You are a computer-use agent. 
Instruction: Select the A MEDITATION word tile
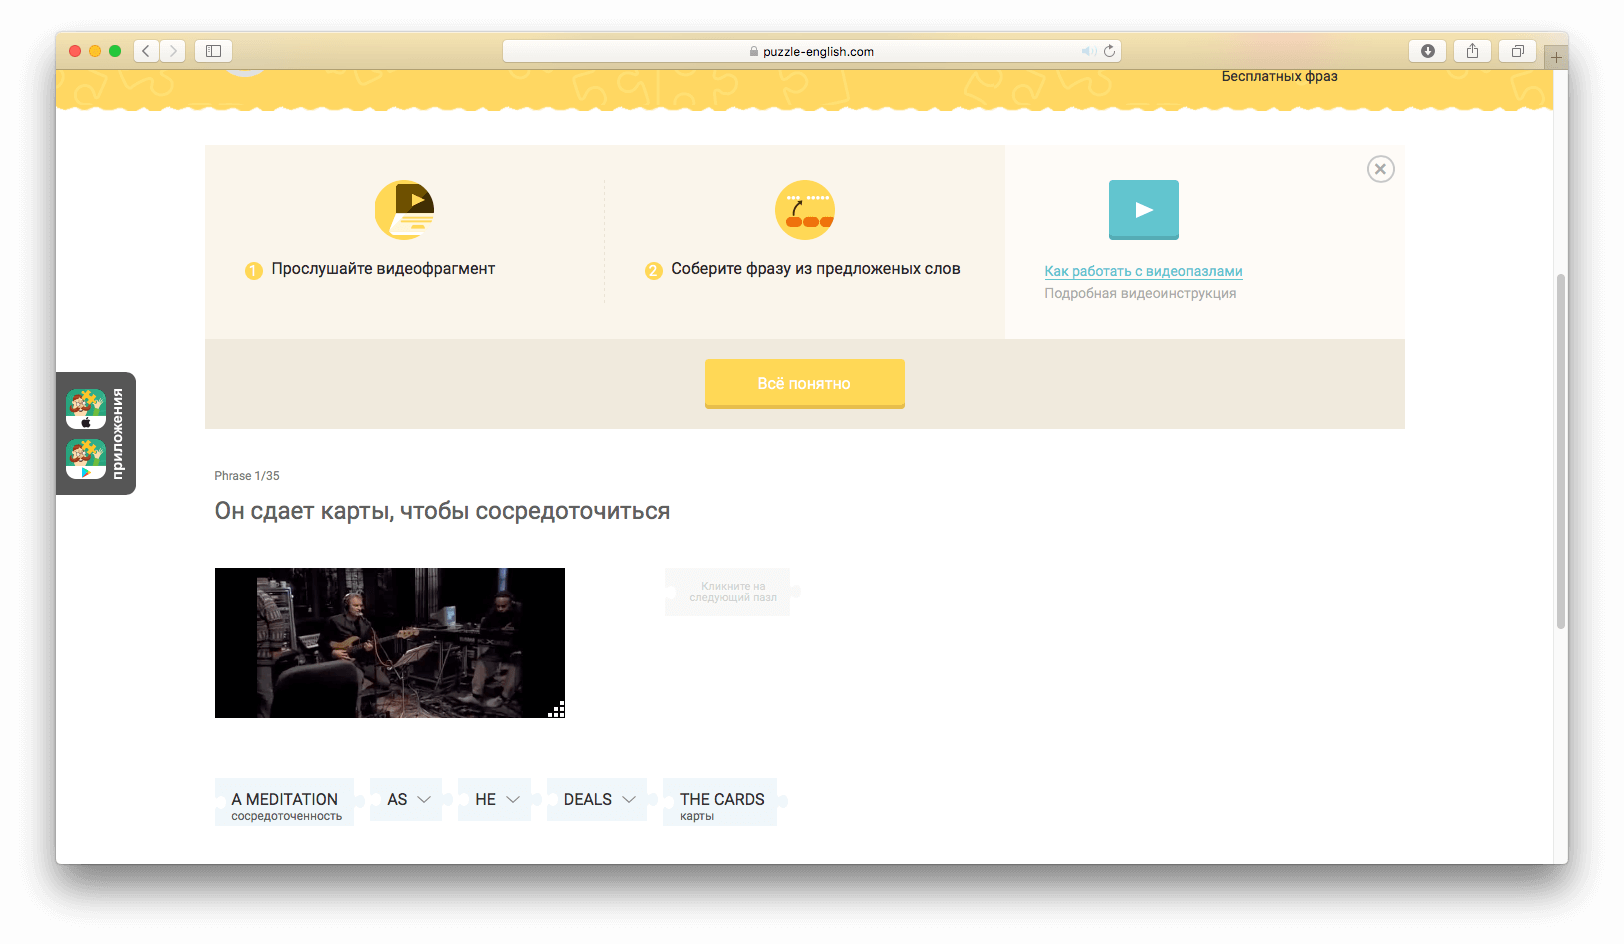[284, 801]
